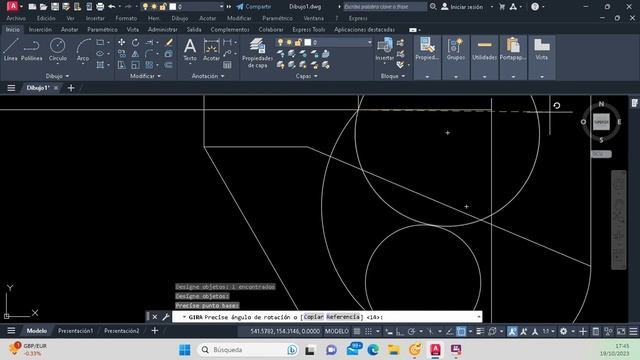Click the customize command line wrench icon
640x360 pixels.
[166, 317]
